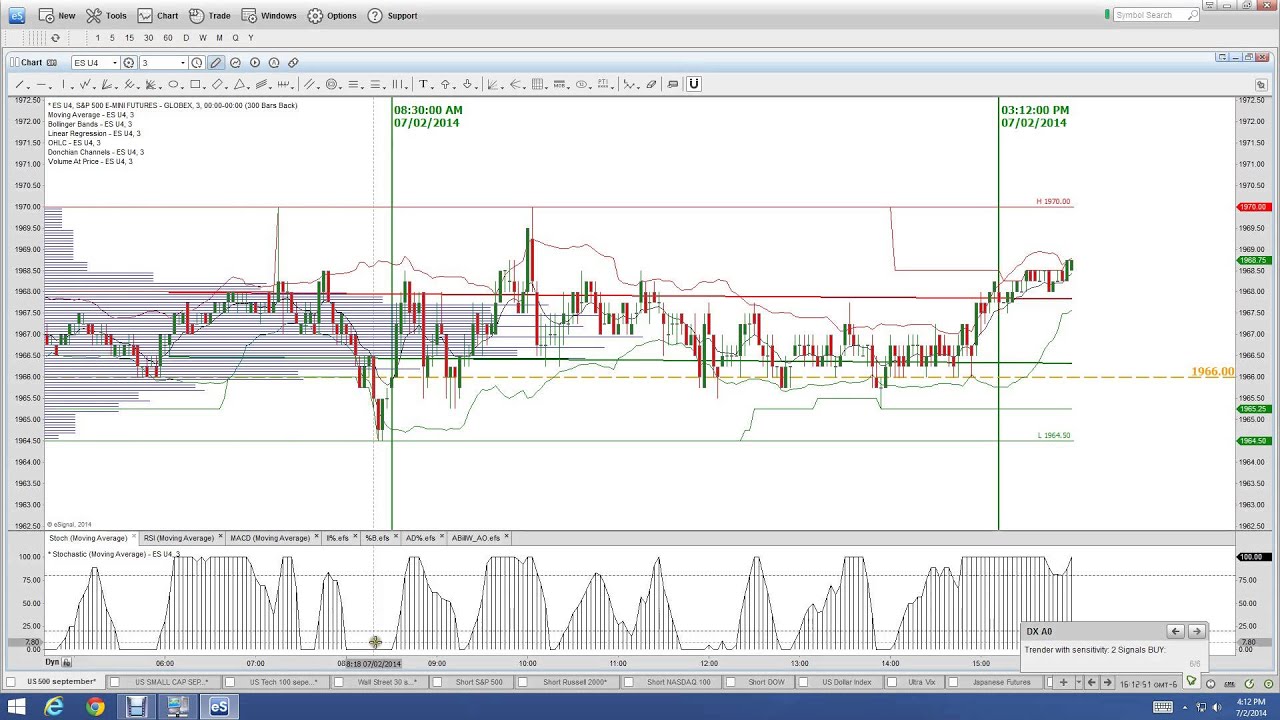Viewport: 1280px width, 720px height.
Task: Set interval to 60 minutes
Action: (168, 38)
